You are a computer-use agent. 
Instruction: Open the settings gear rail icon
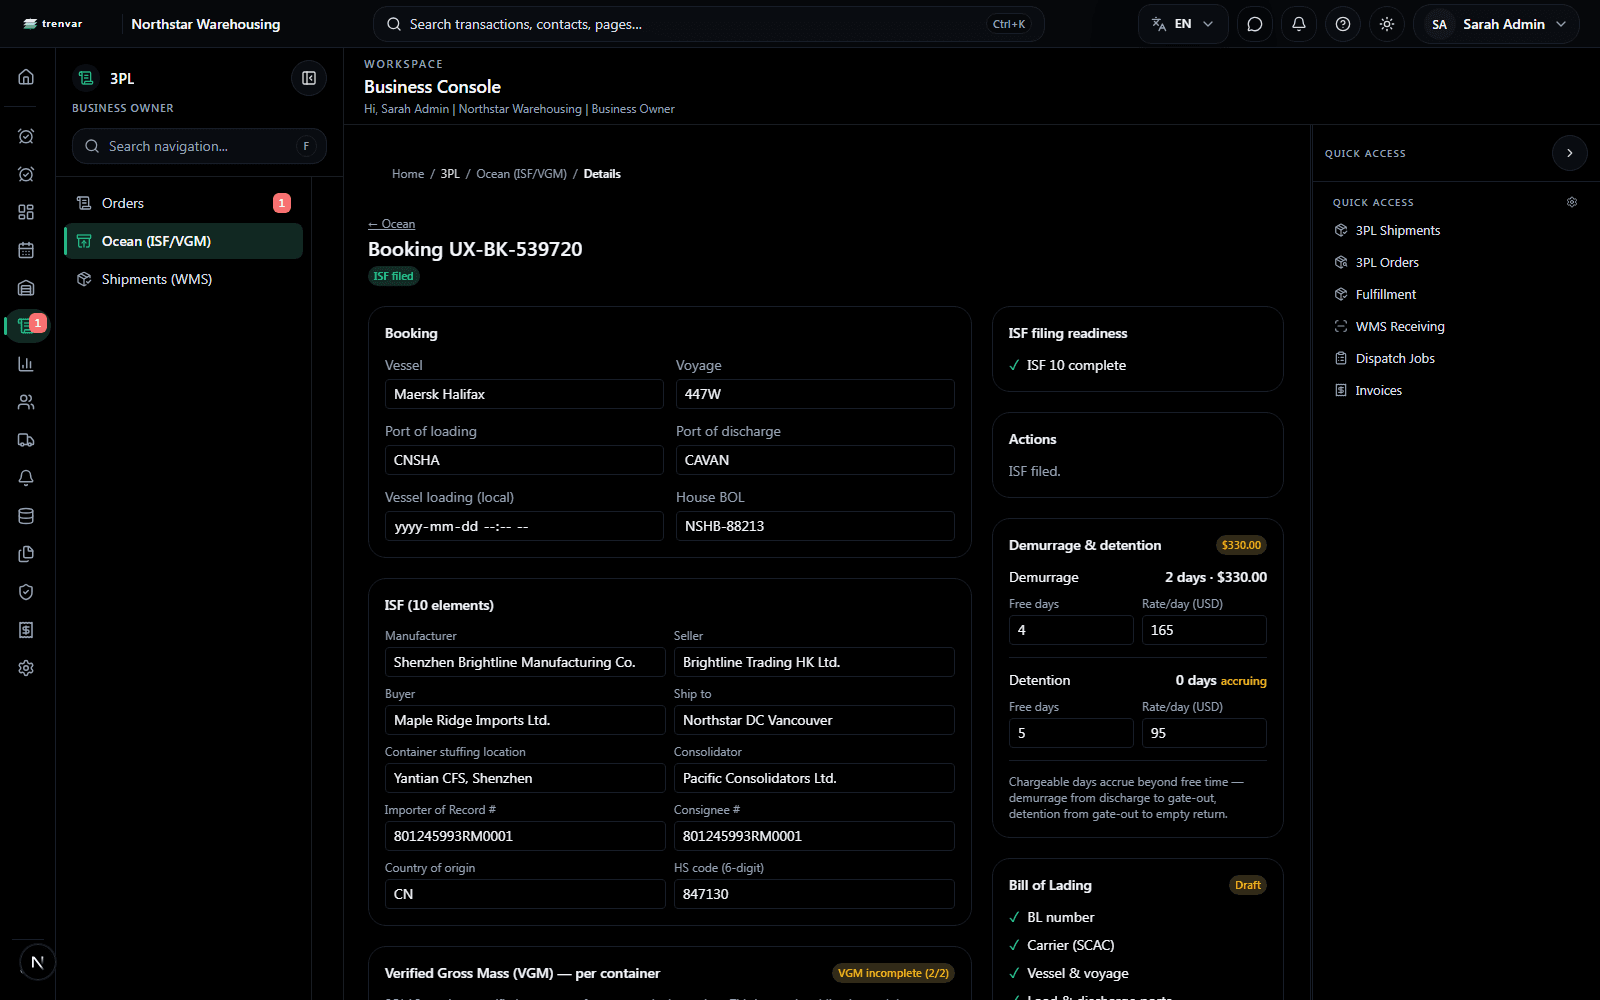[26, 668]
